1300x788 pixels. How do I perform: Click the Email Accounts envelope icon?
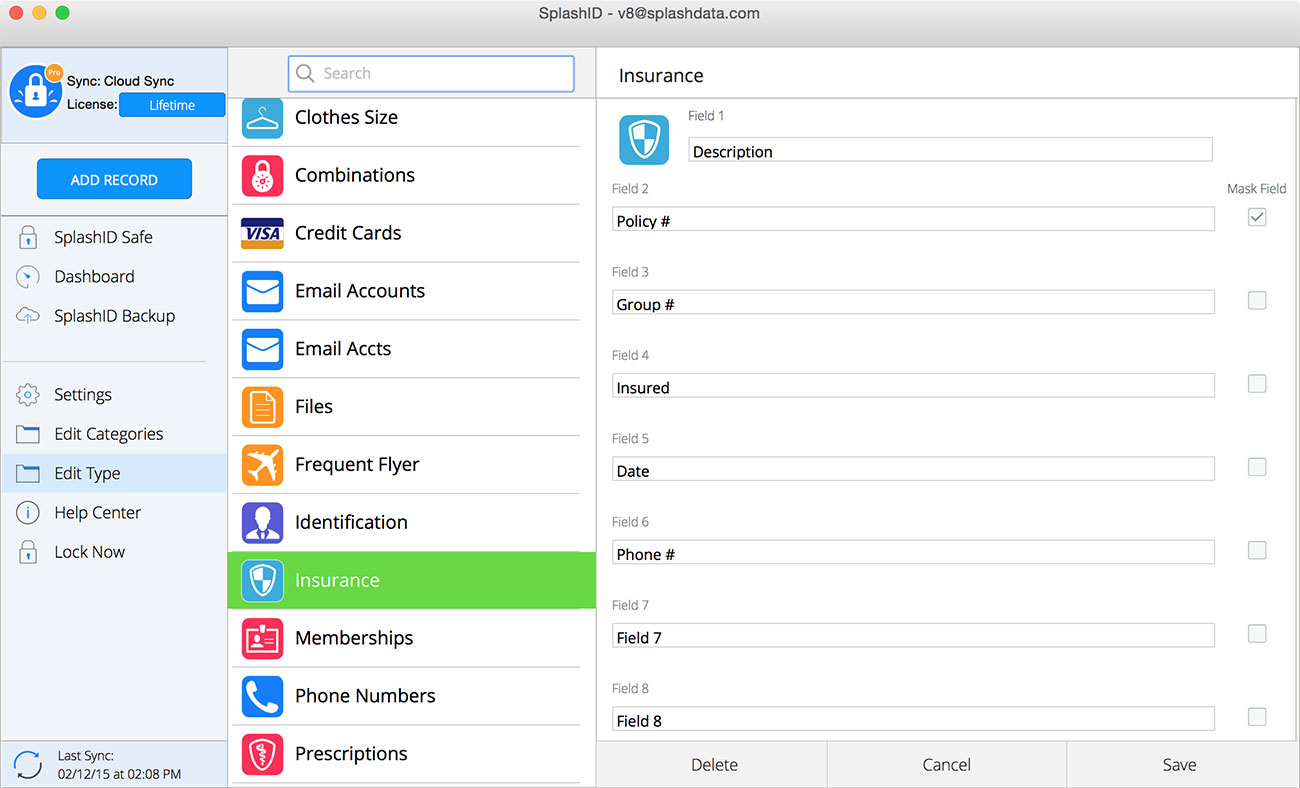click(262, 292)
